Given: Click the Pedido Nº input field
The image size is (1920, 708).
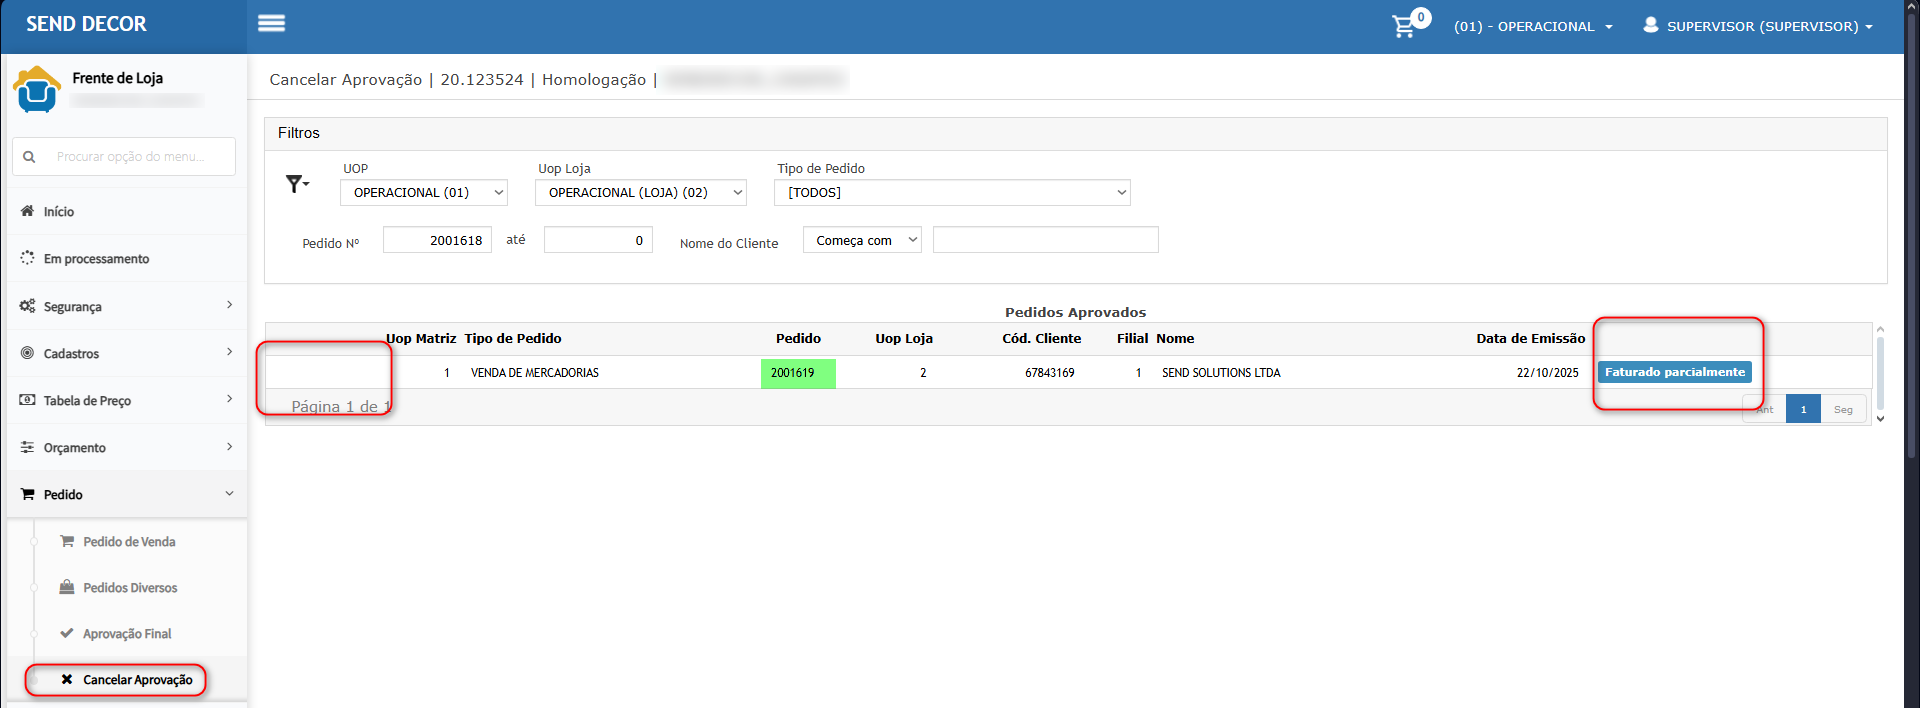Looking at the screenshot, I should coord(437,241).
